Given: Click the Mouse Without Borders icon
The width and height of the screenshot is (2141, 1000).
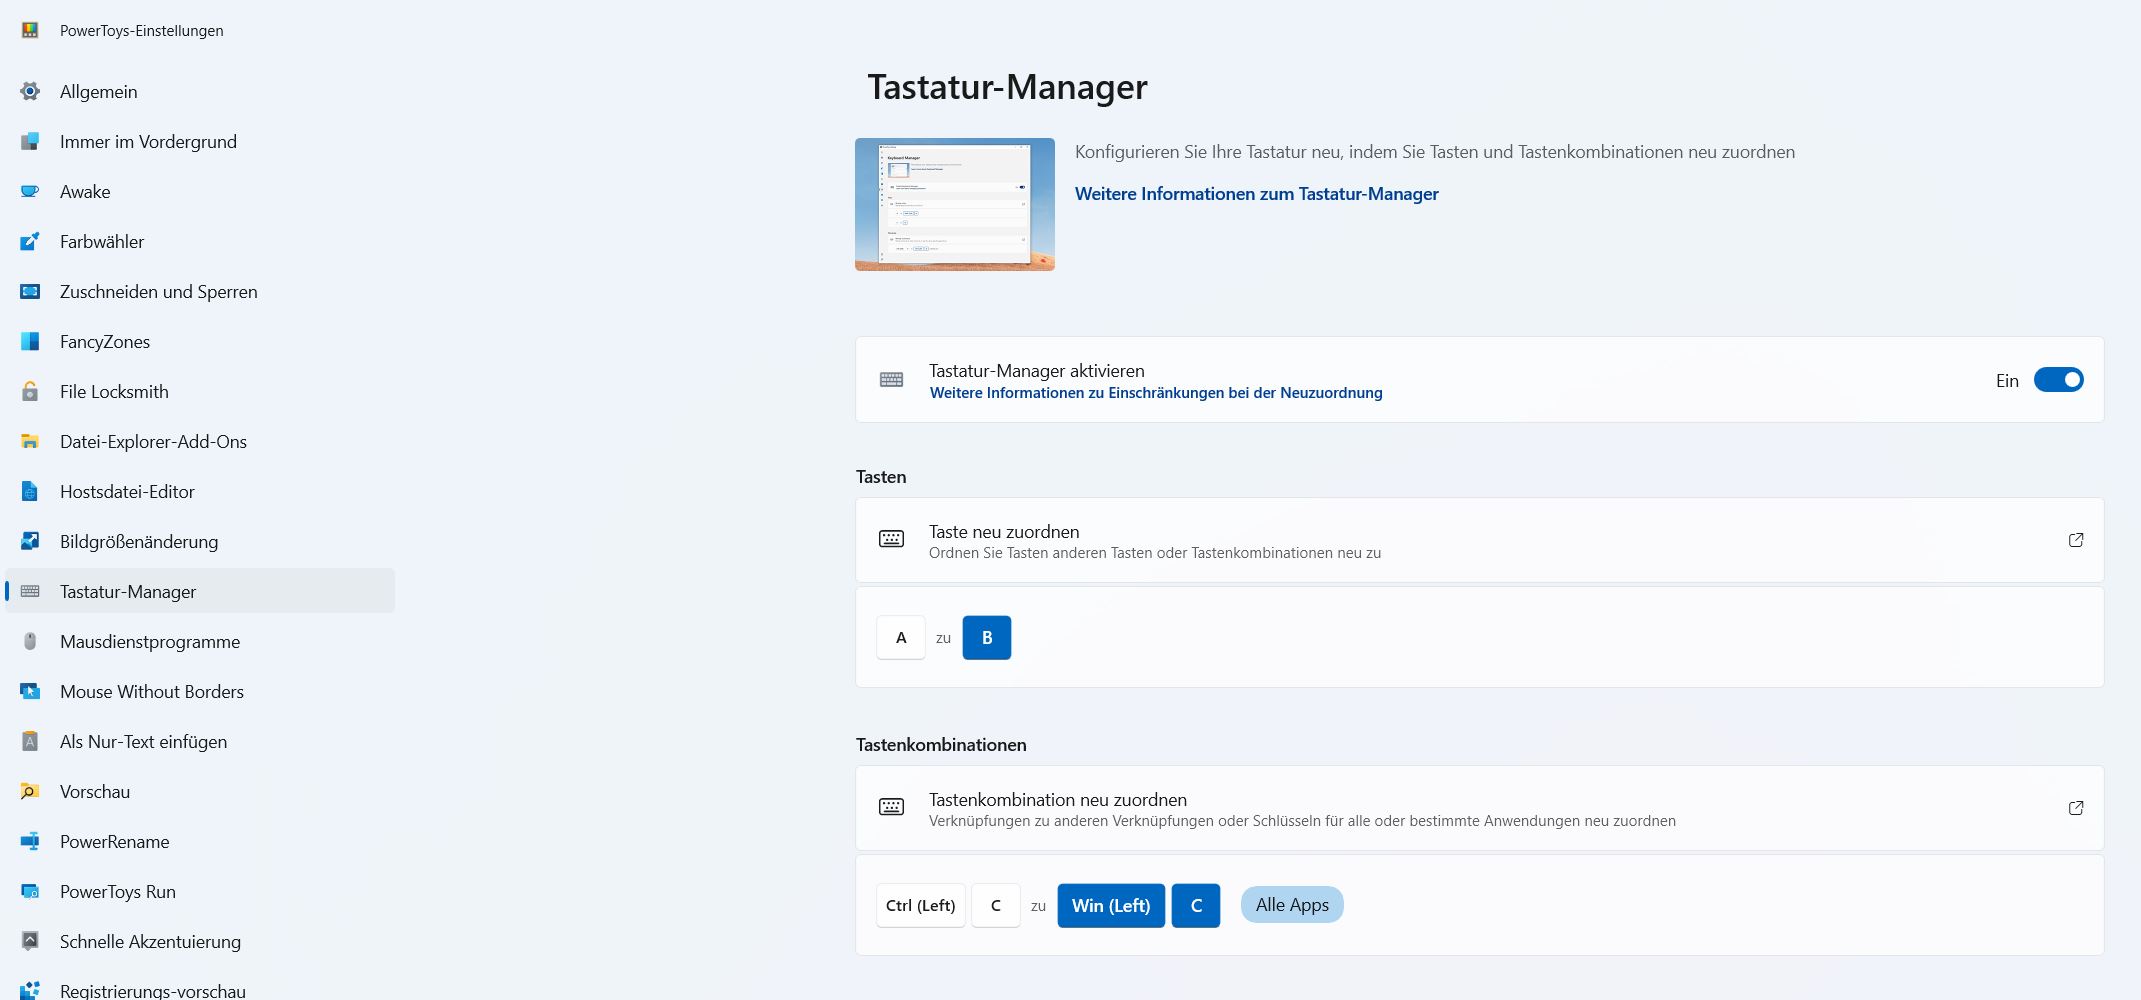Looking at the screenshot, I should click(30, 691).
